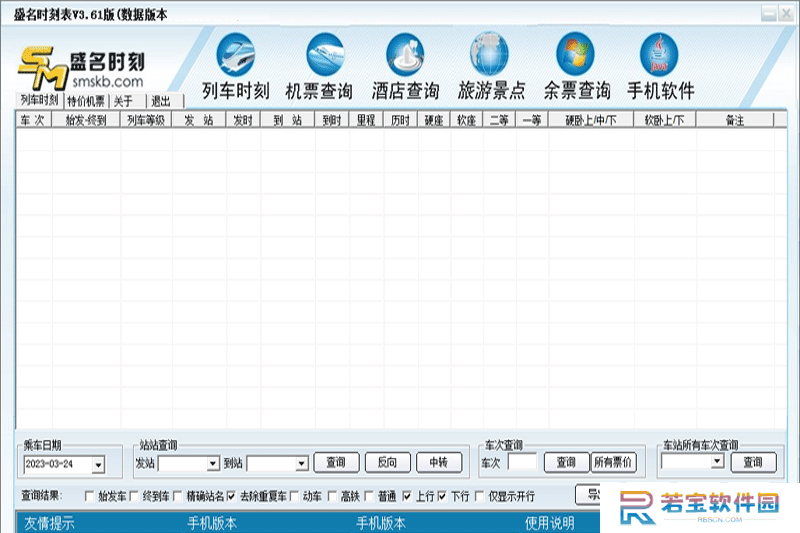Image resolution: width=800 pixels, height=533 pixels.
Task: Uncheck the 下行 checkbox
Action: pos(442,496)
